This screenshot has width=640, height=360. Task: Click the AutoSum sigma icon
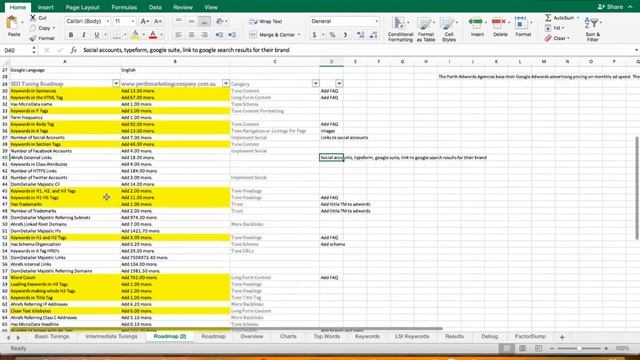point(548,18)
